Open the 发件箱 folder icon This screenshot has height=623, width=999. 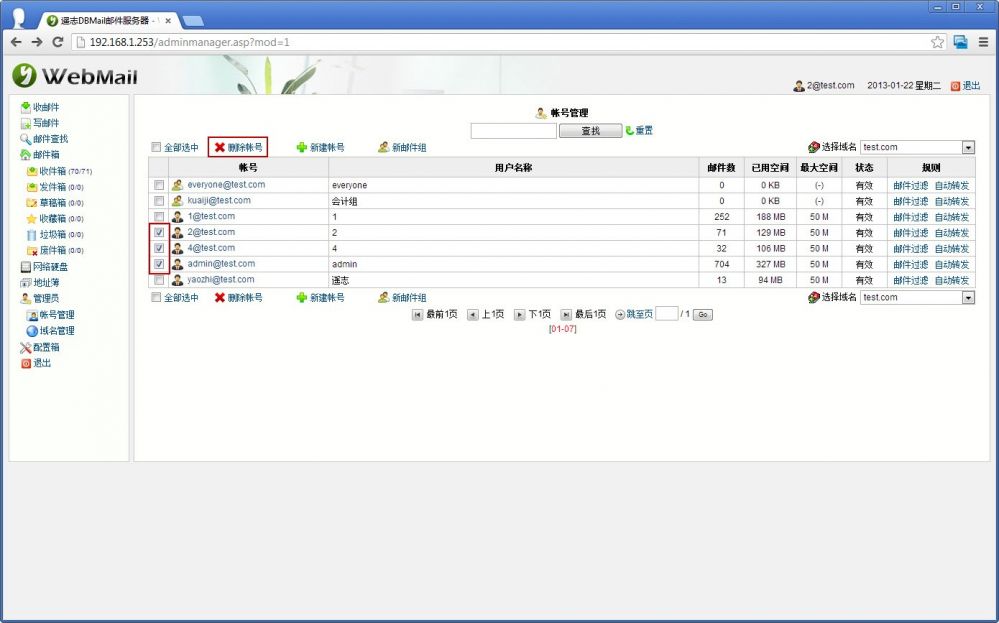coord(32,187)
